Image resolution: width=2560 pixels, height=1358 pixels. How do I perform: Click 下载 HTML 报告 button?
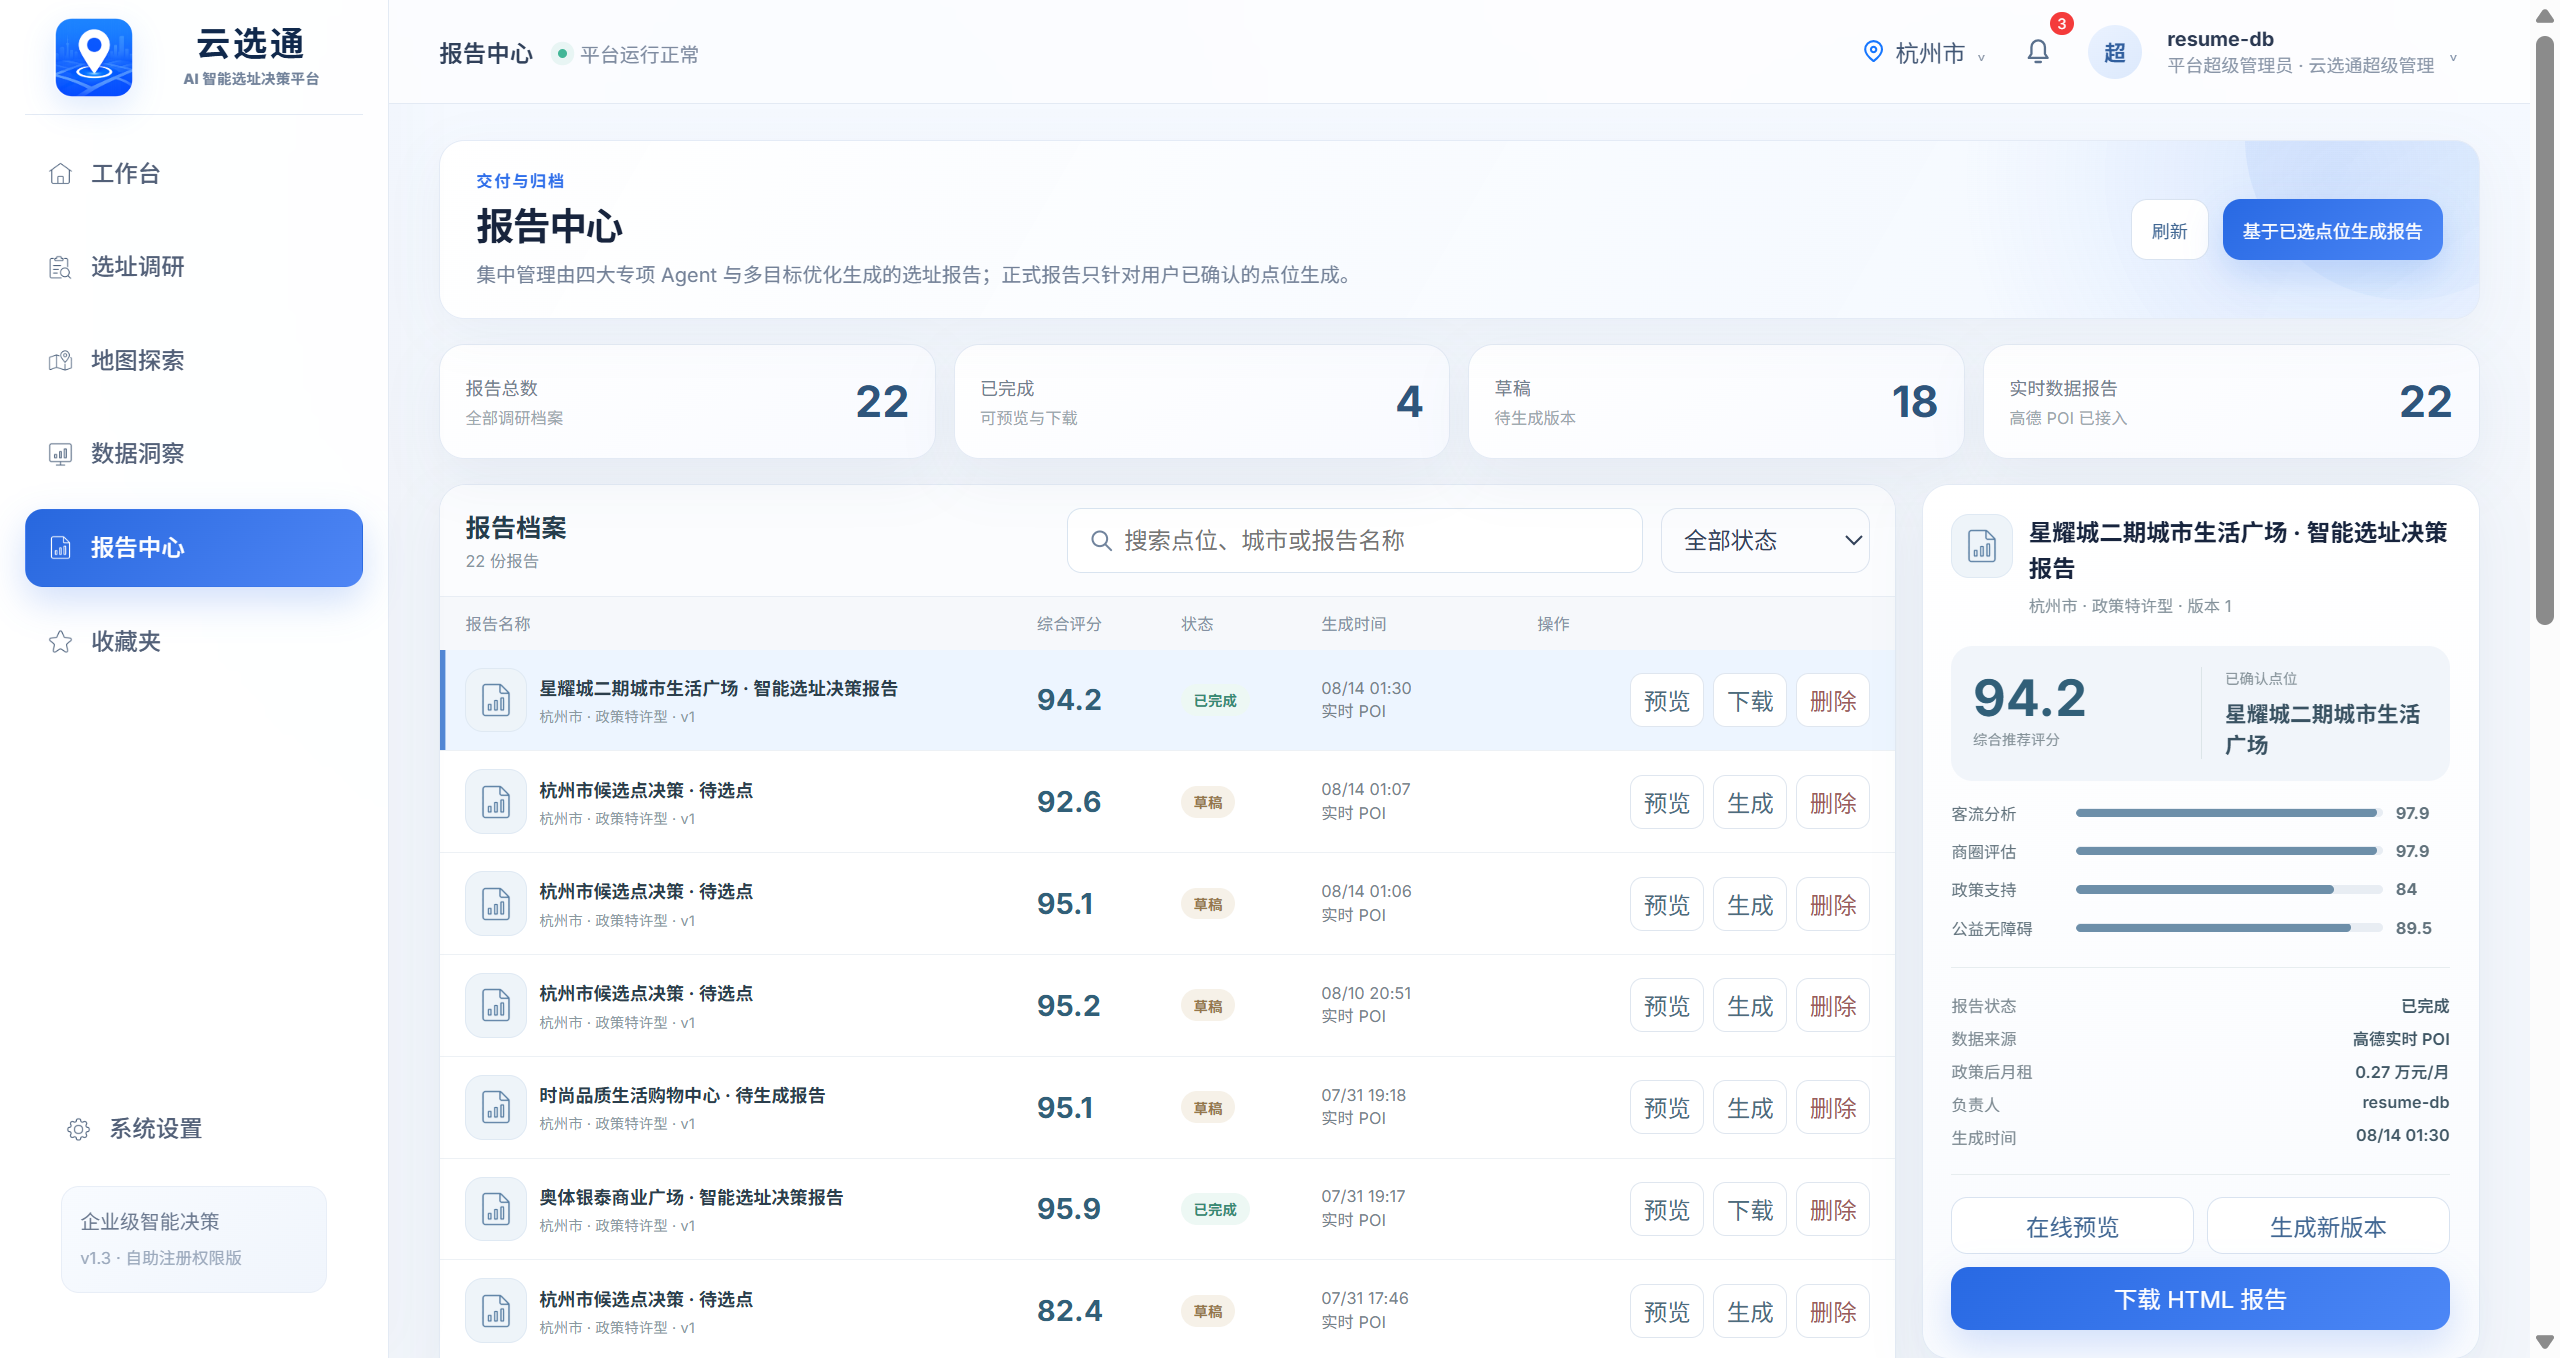[x=2200, y=1299]
